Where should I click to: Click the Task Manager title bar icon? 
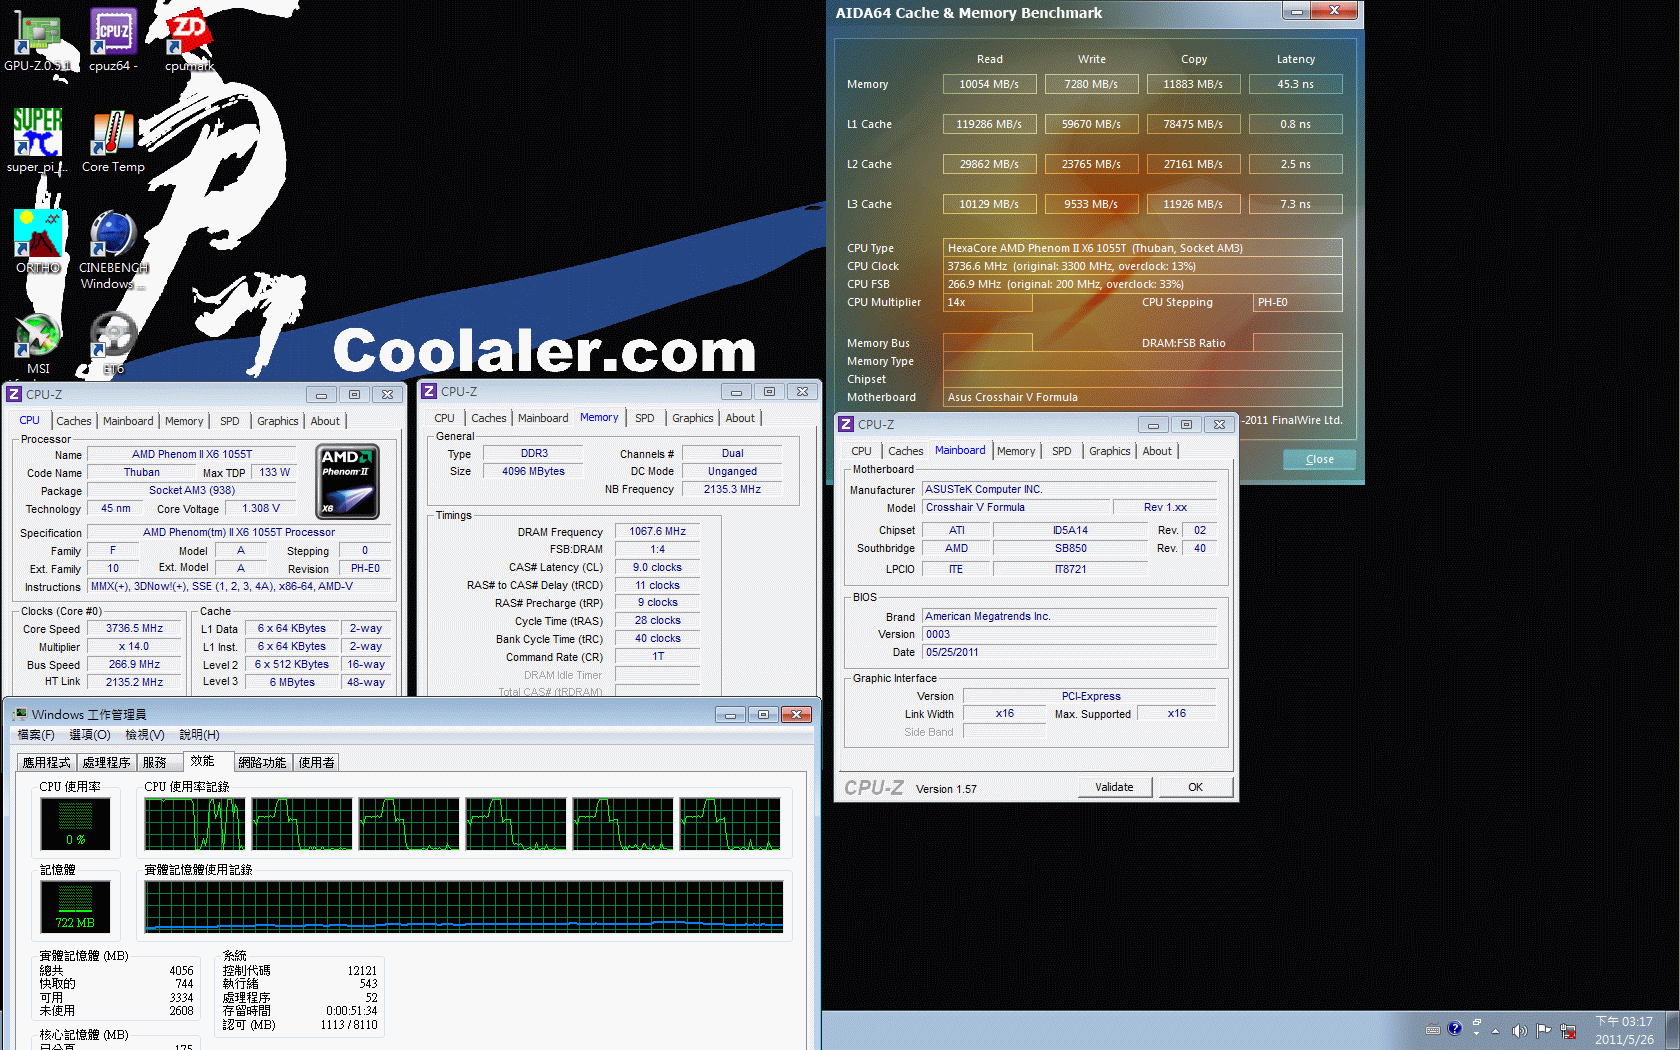[19, 714]
